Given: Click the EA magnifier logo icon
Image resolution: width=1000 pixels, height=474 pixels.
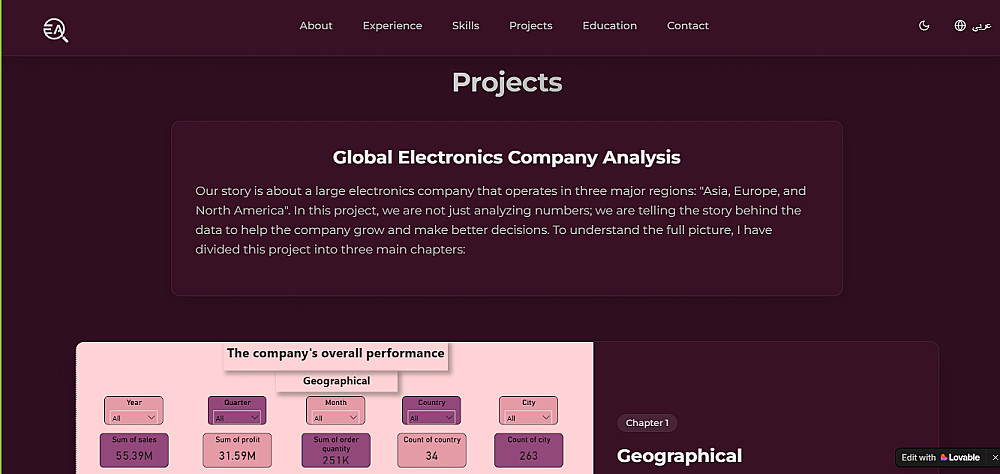Looking at the screenshot, I should pyautogui.click(x=56, y=30).
